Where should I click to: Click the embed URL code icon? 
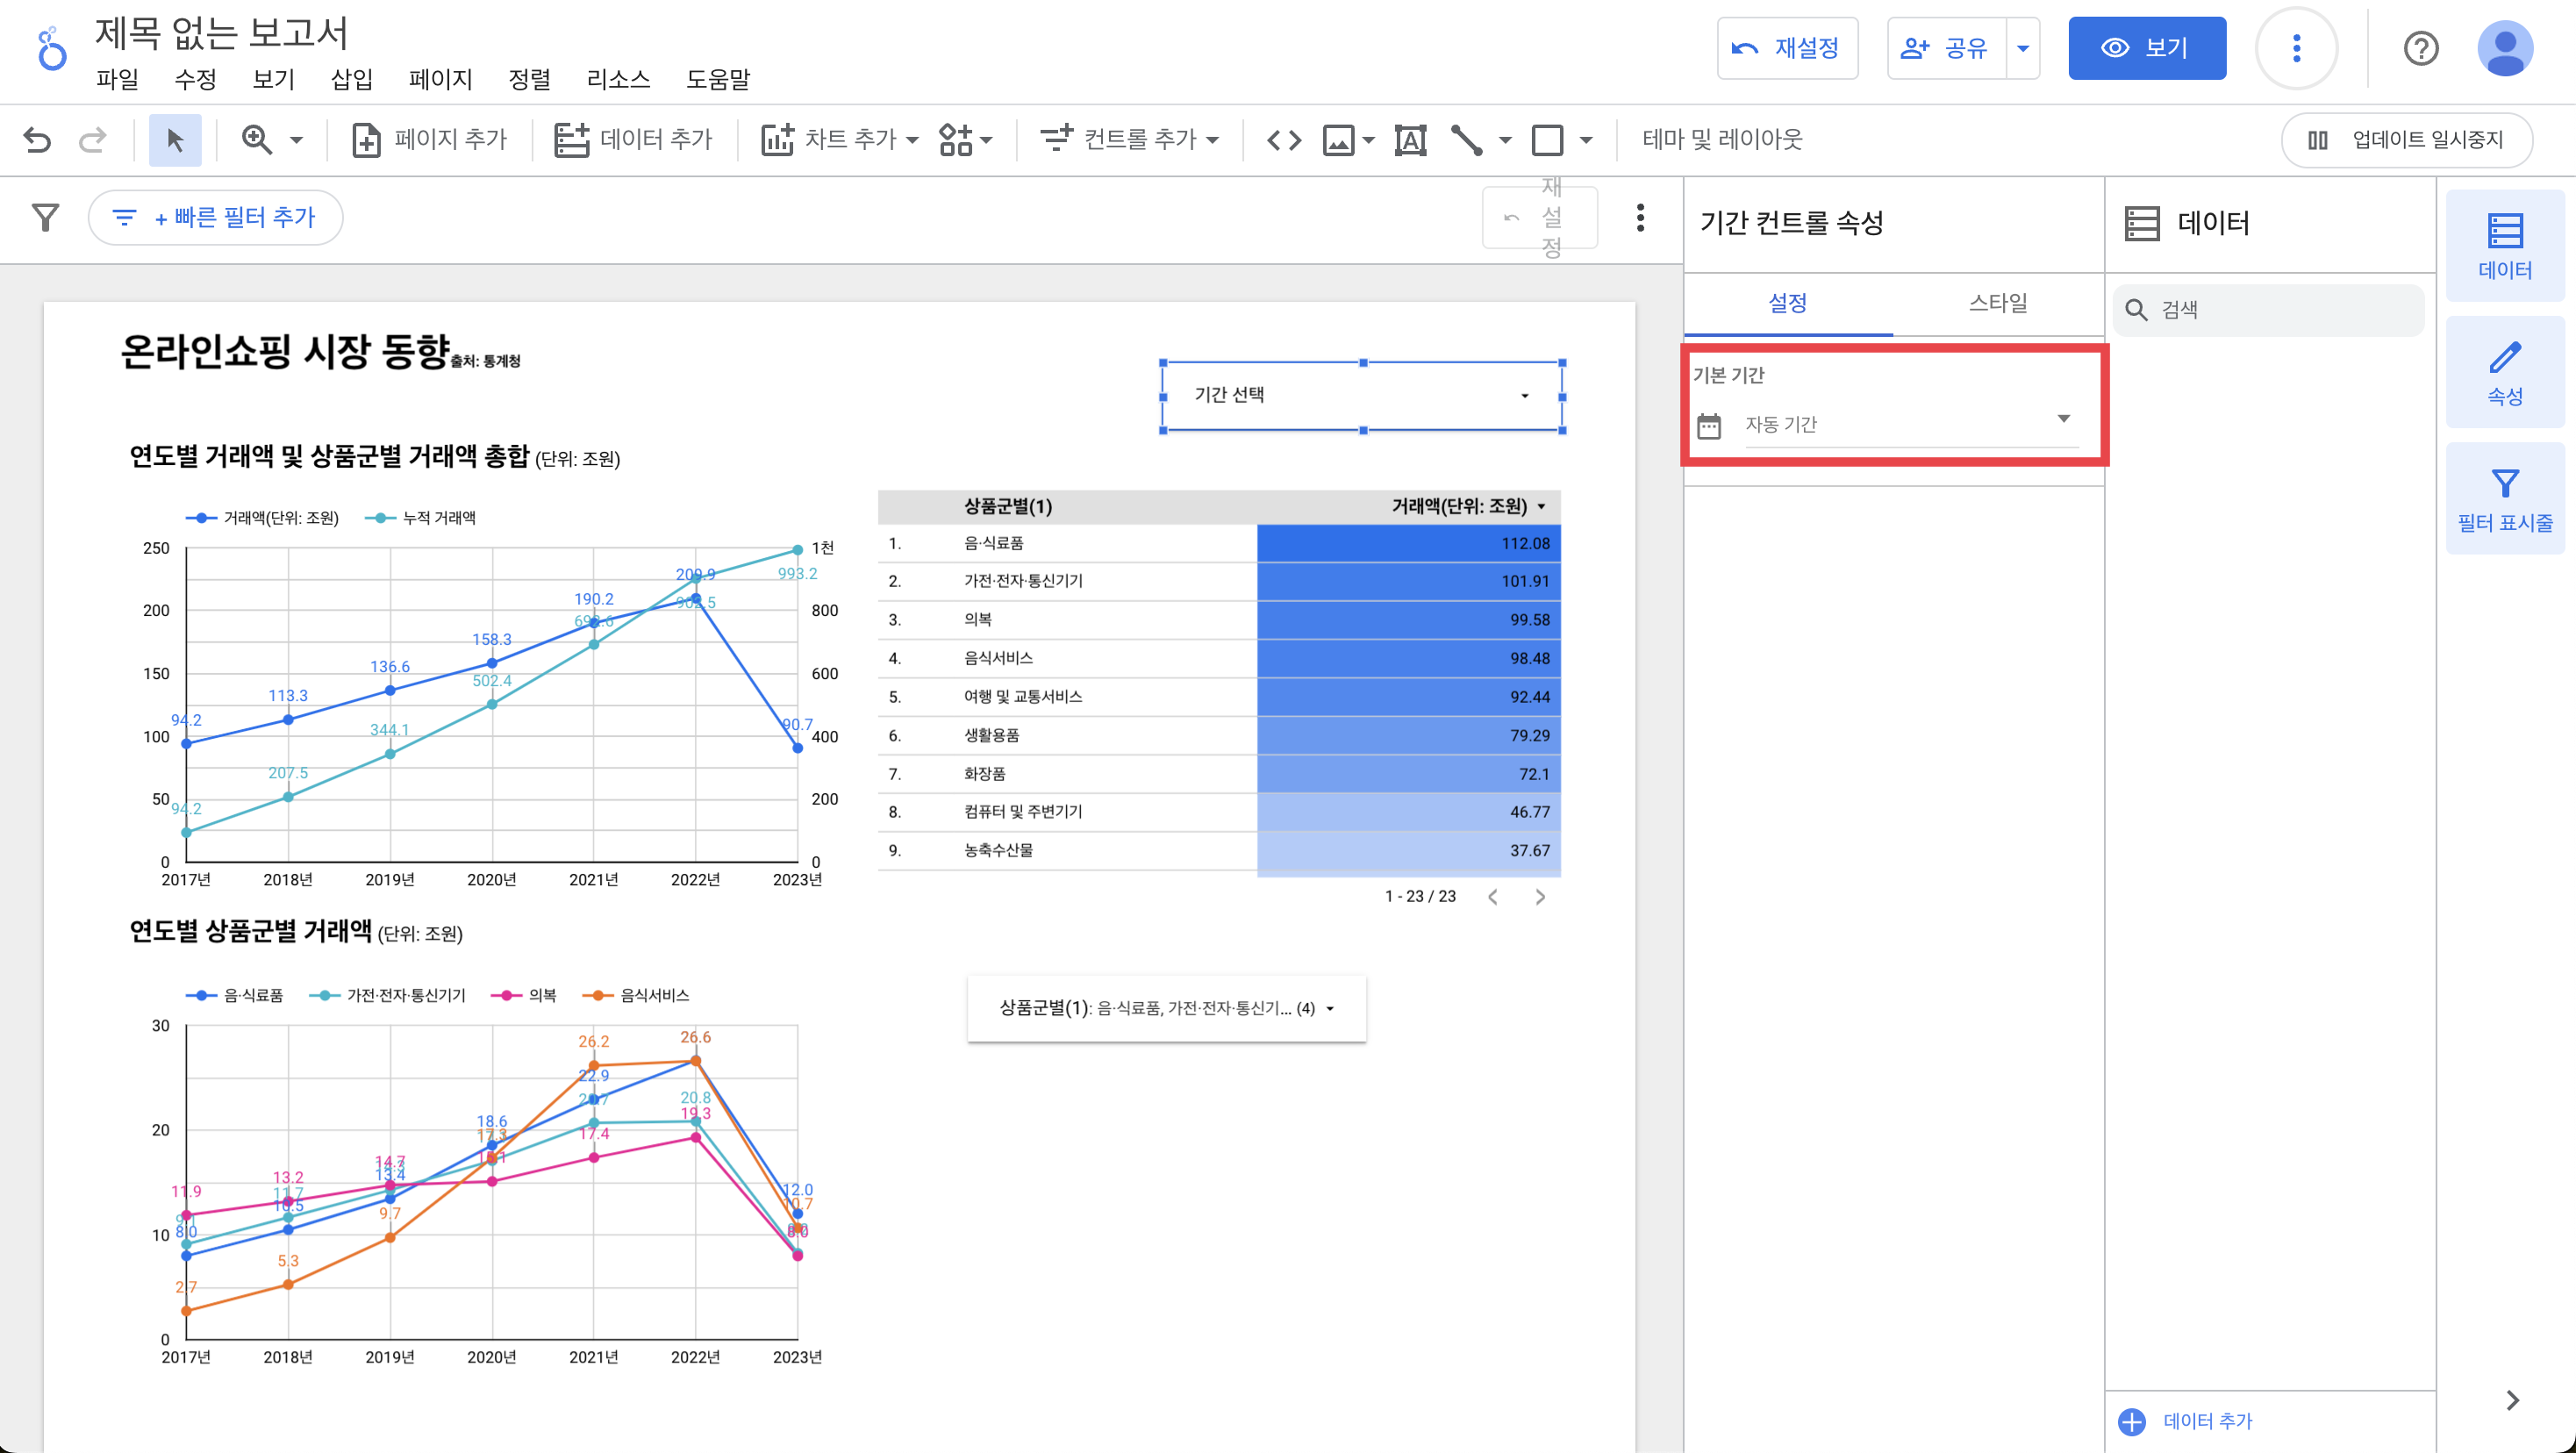point(1284,139)
